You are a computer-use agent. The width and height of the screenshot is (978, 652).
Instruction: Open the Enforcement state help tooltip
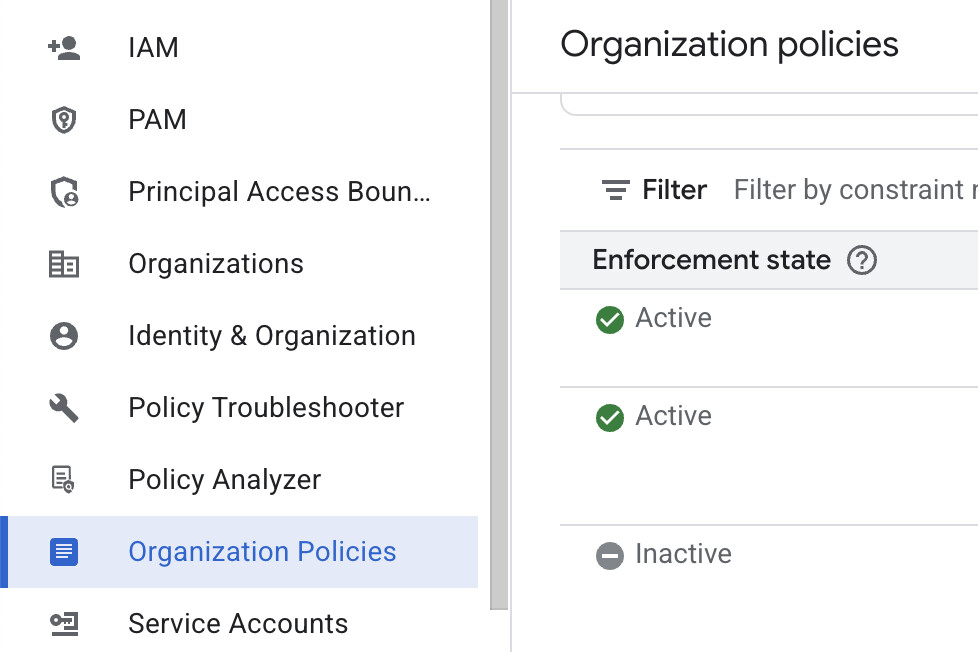[861, 261]
